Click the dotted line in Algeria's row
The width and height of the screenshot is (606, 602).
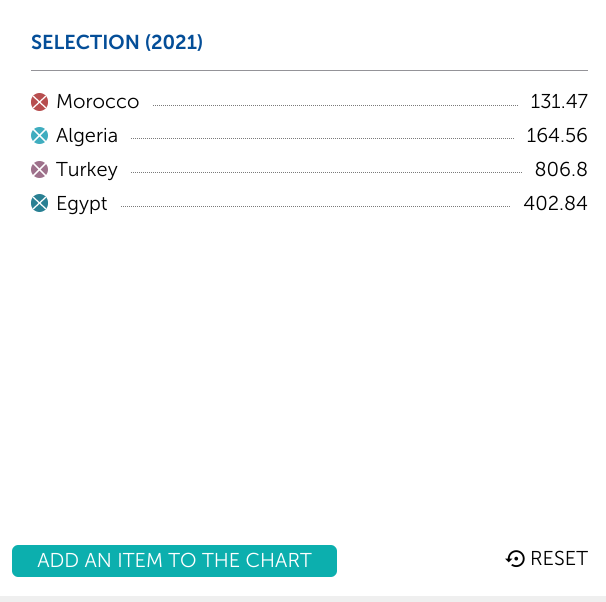pyautogui.click(x=322, y=138)
